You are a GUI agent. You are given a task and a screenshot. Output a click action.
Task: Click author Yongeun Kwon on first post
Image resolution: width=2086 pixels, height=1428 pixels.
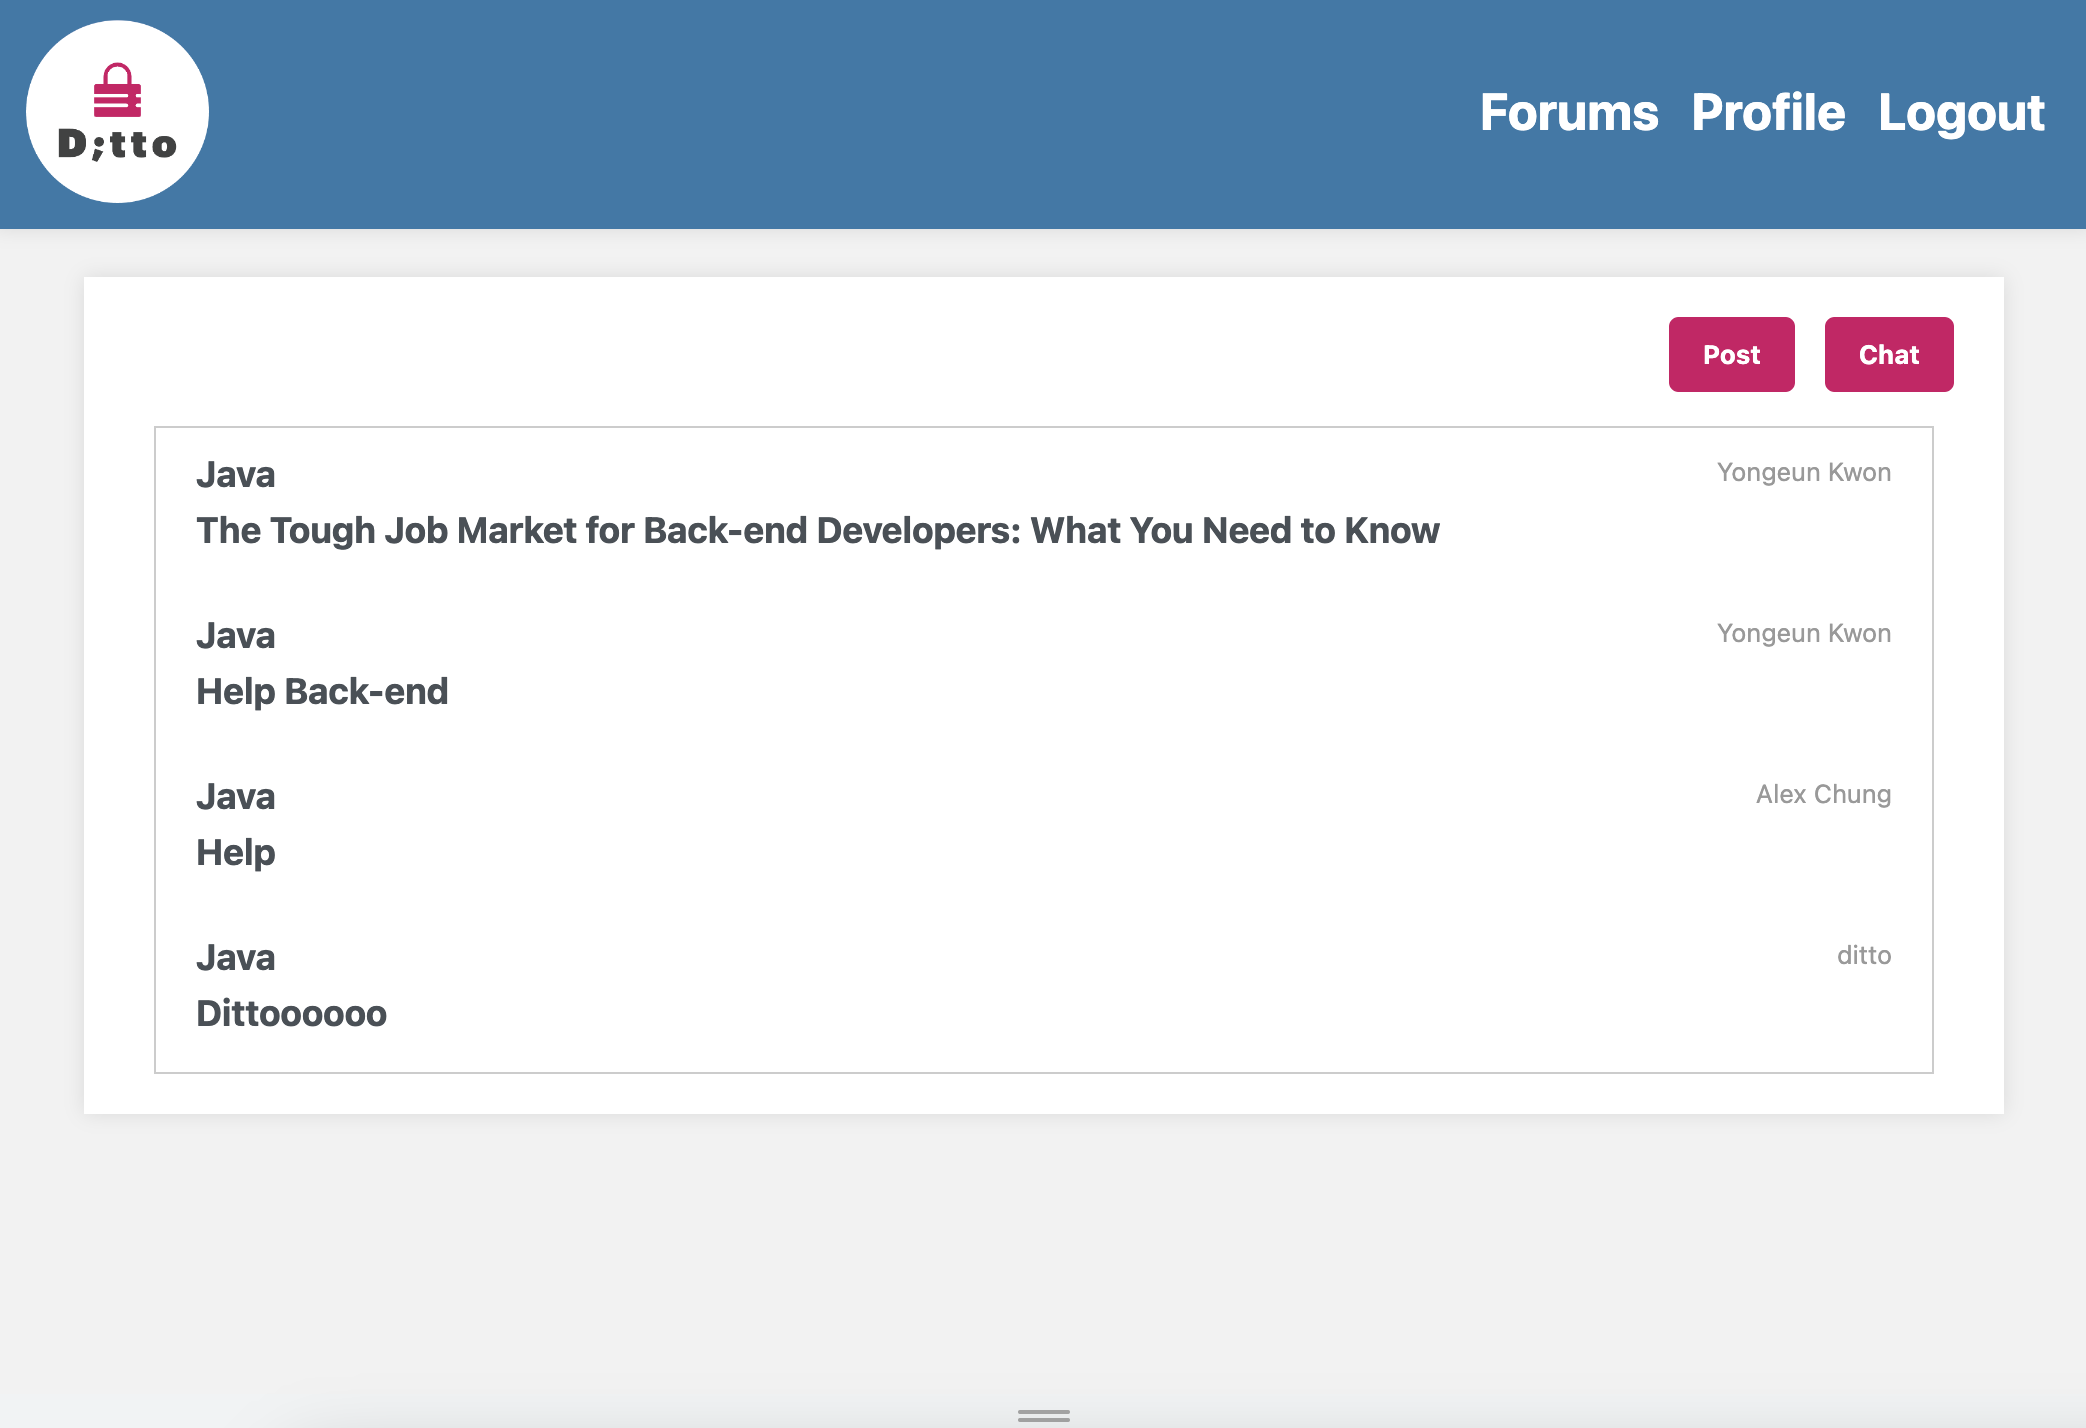coord(1803,473)
